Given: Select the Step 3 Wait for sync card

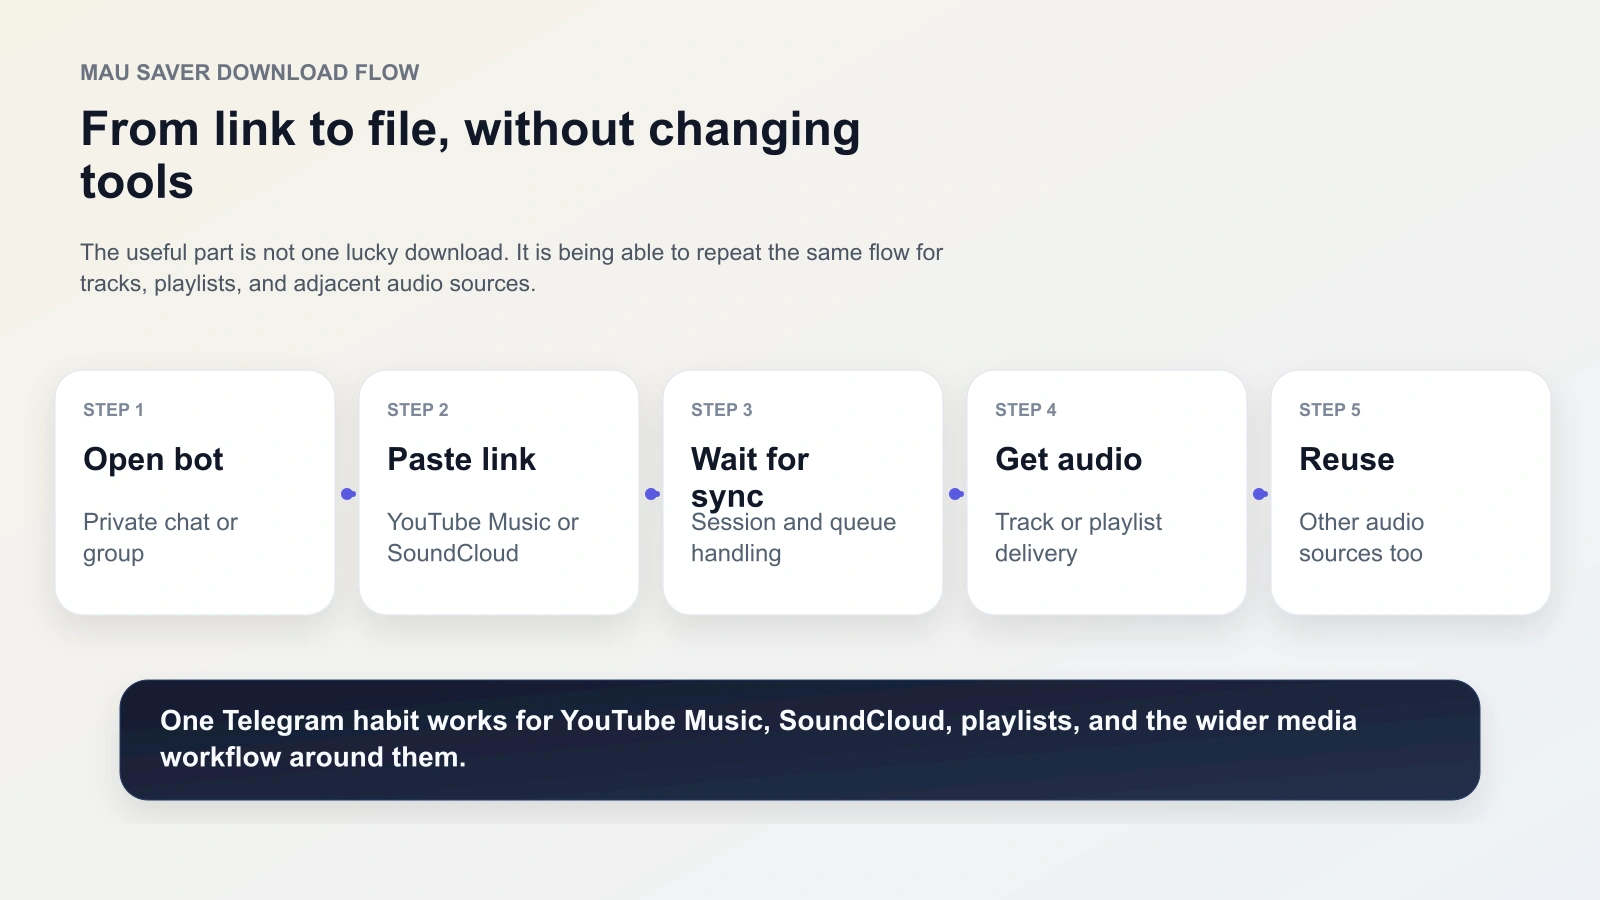Looking at the screenshot, I should 802,492.
